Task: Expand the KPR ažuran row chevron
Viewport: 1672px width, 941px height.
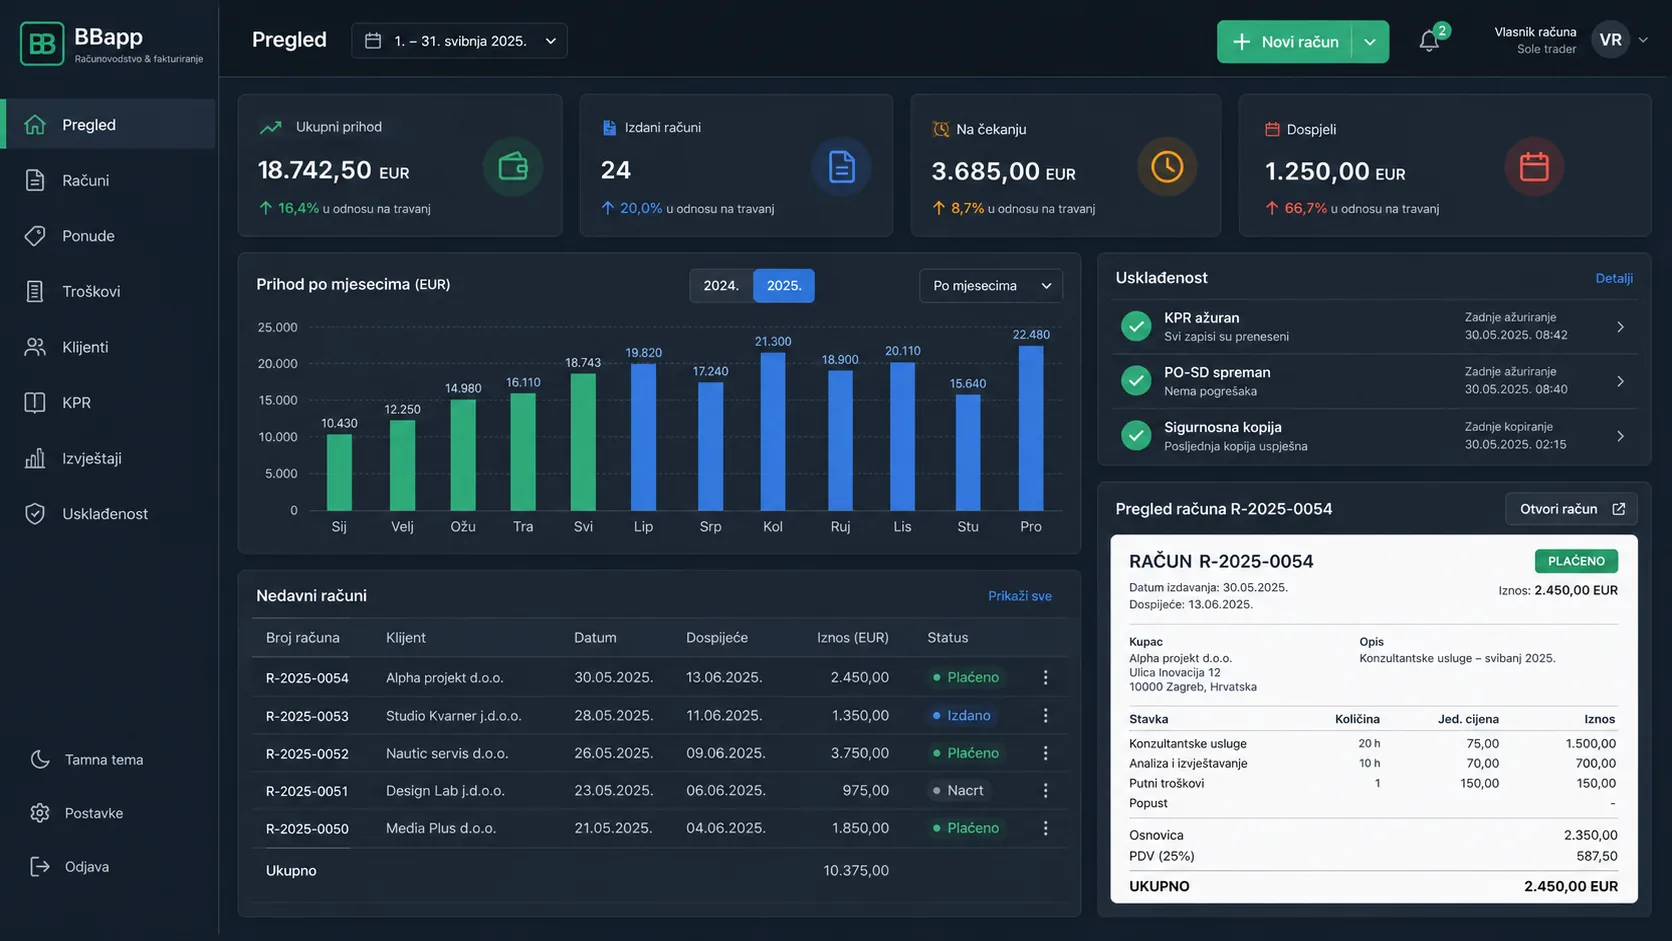Action: coord(1621,327)
